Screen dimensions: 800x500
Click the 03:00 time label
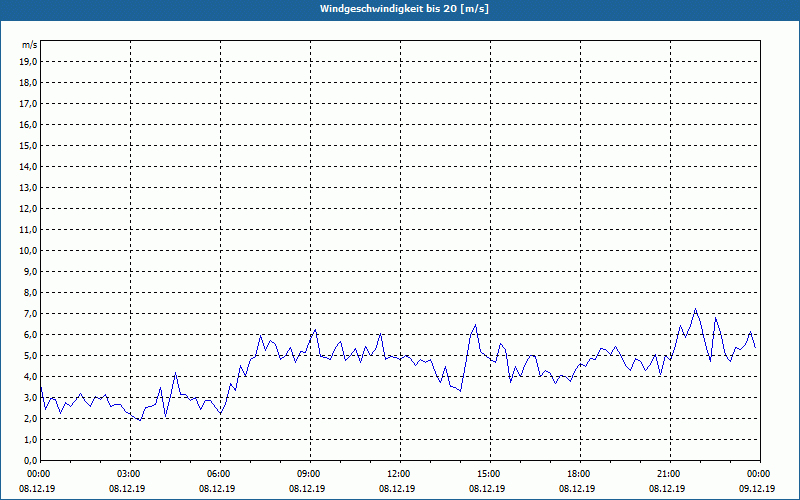point(130,474)
